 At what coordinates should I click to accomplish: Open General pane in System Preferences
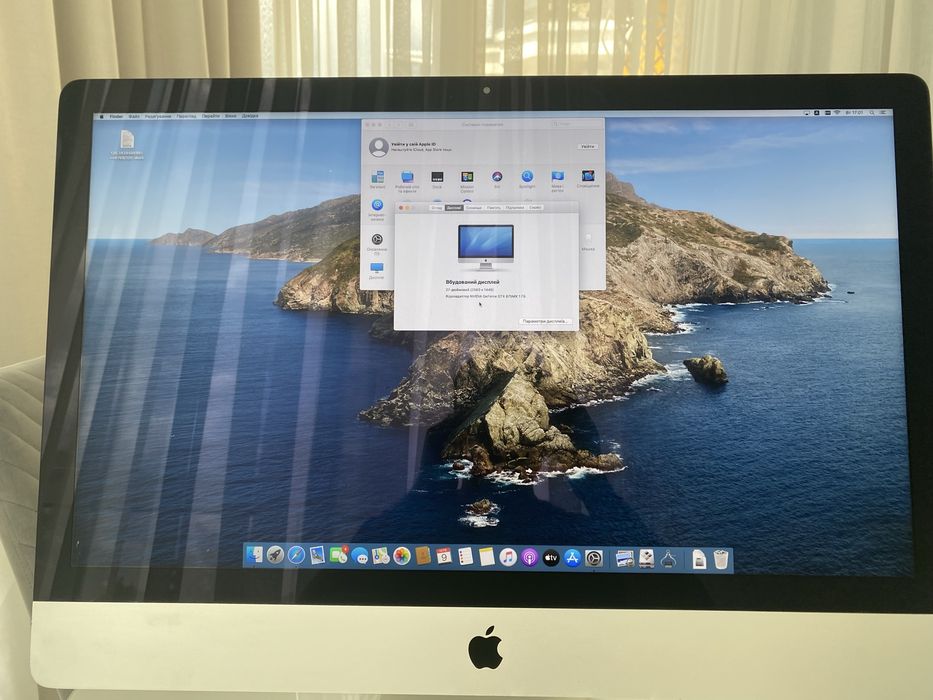pyautogui.click(x=377, y=179)
